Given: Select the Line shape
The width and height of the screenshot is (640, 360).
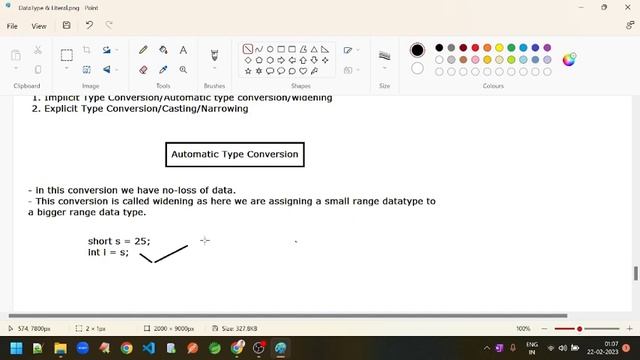Looking at the screenshot, I should click(248, 49).
